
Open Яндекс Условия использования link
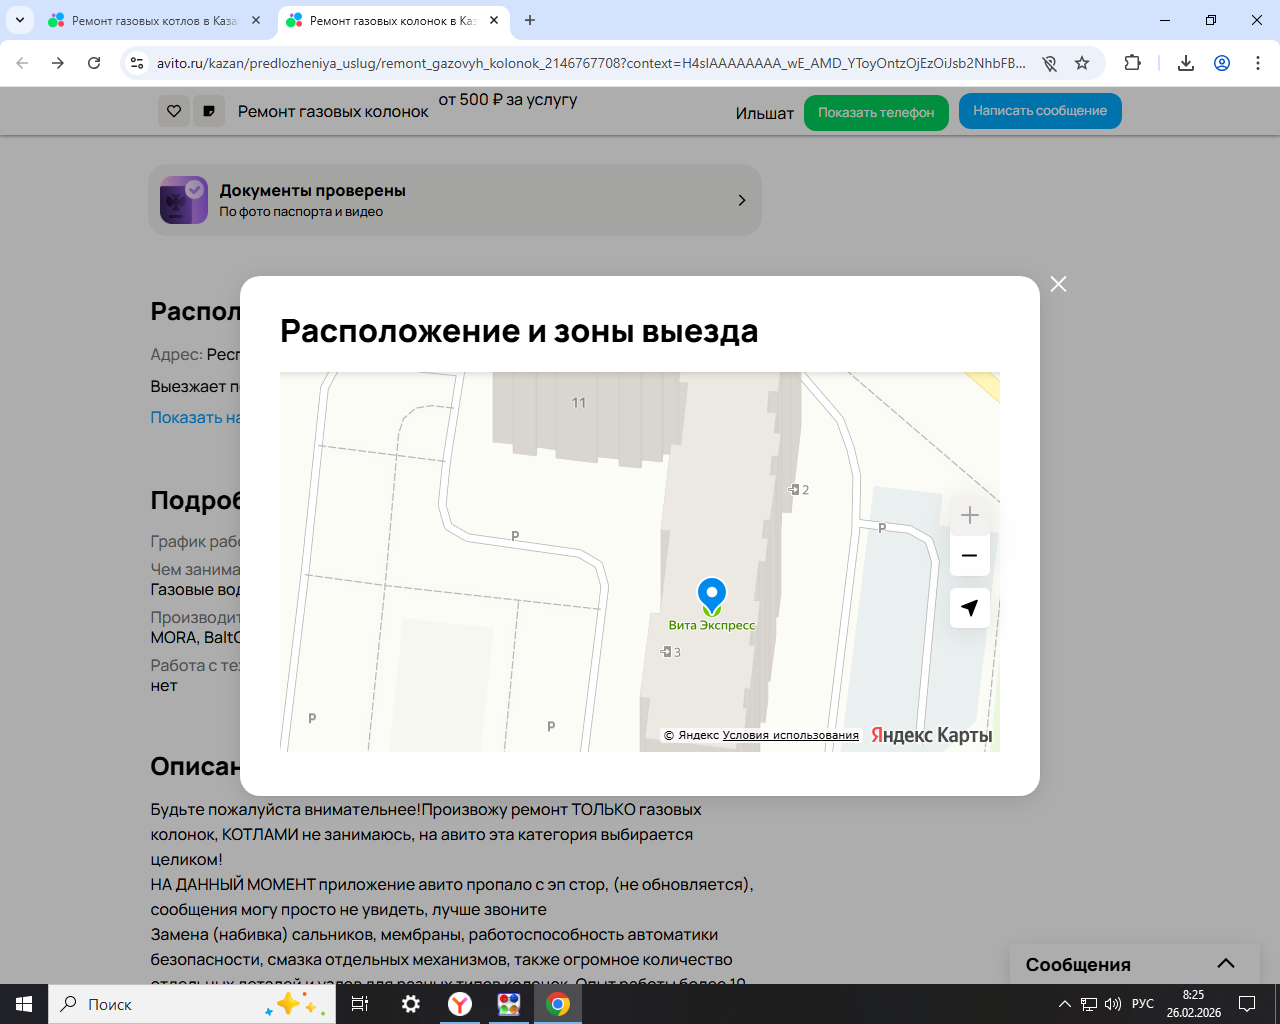(x=790, y=735)
